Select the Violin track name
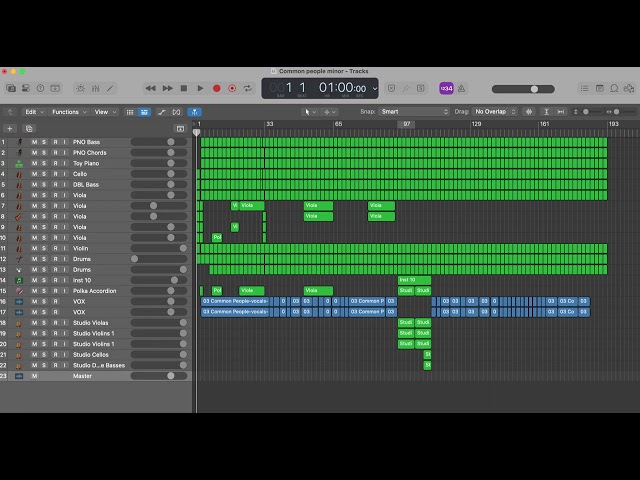Viewport: 640px width, 480px height. point(80,249)
